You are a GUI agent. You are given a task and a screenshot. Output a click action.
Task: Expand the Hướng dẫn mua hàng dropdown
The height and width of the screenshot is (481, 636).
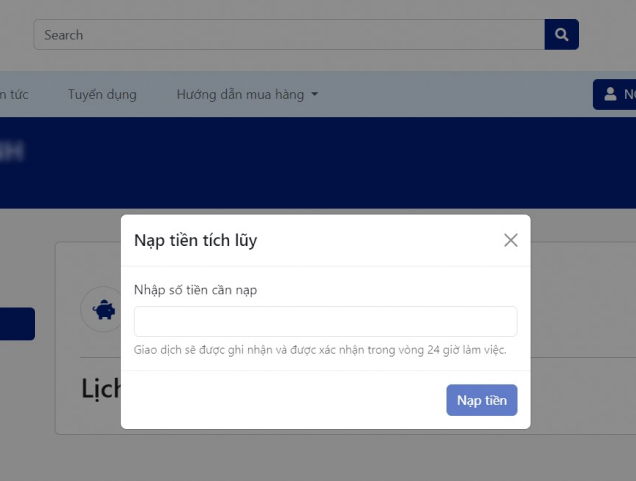point(247,94)
